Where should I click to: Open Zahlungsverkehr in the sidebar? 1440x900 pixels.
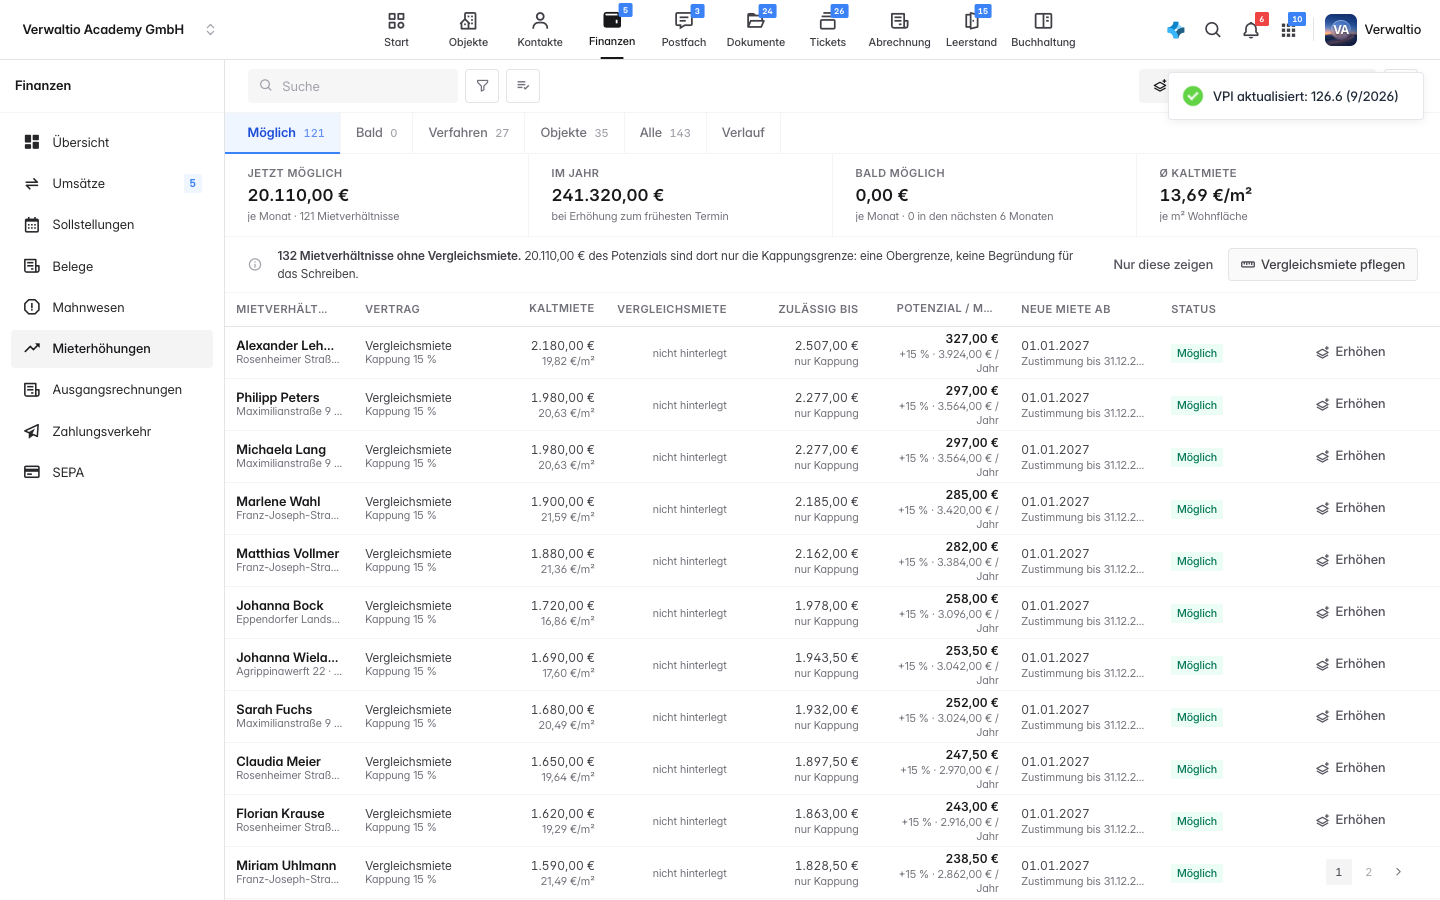[x=112, y=431]
